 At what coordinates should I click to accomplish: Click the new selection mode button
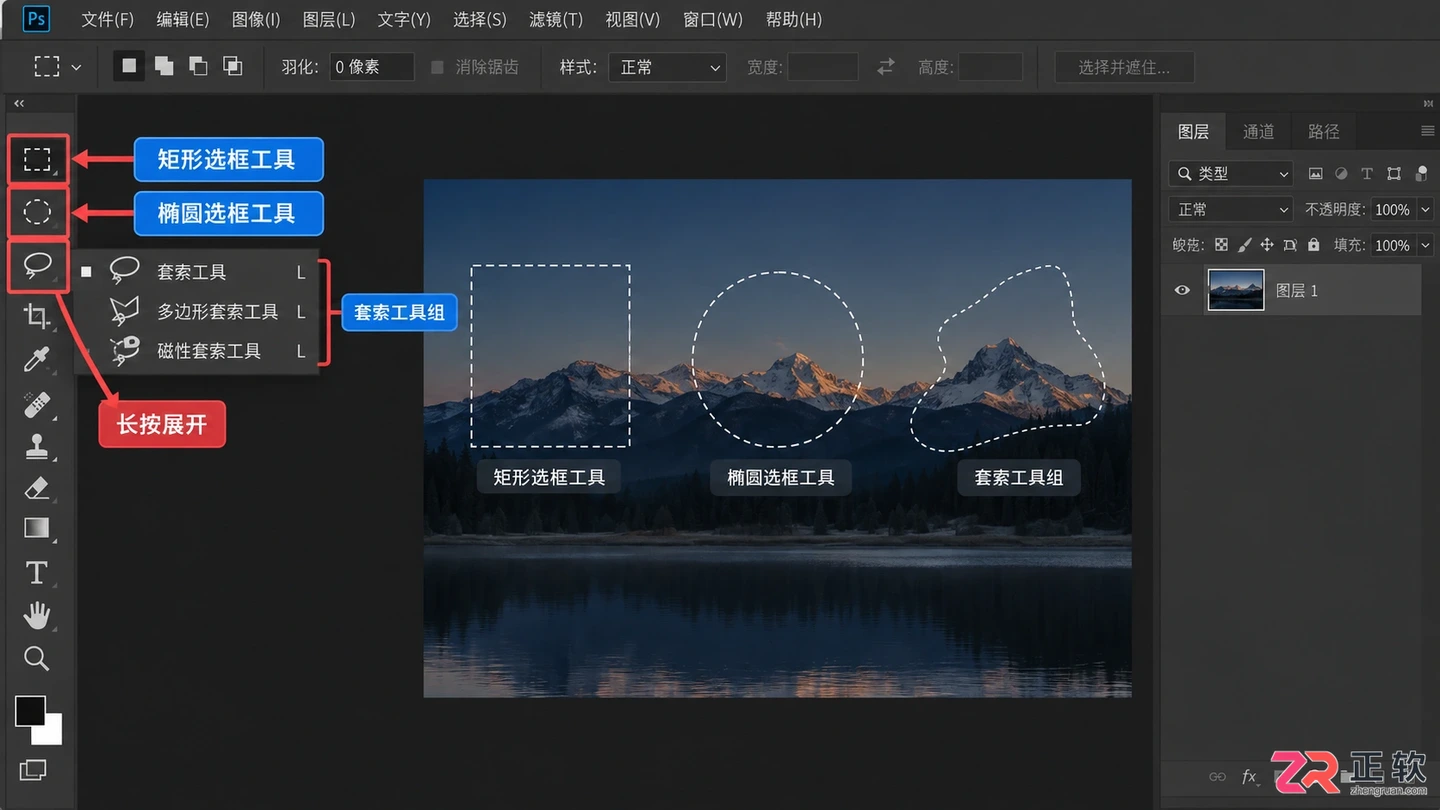coord(129,67)
